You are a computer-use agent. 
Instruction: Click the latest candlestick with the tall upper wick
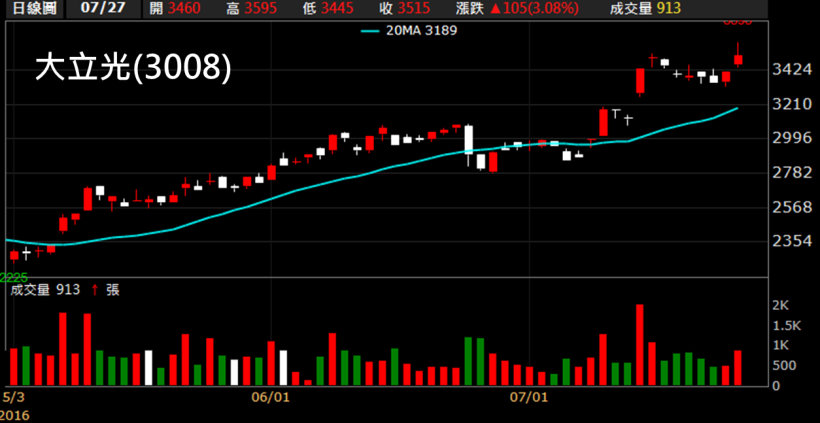point(738,55)
